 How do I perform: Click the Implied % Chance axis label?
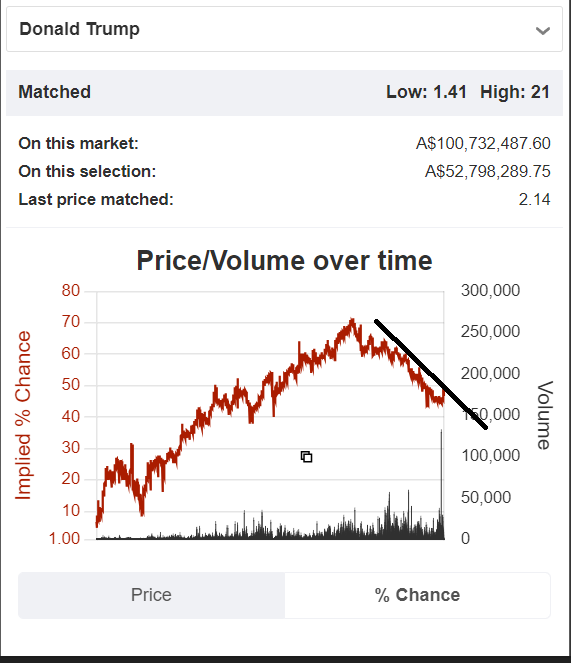[23, 415]
